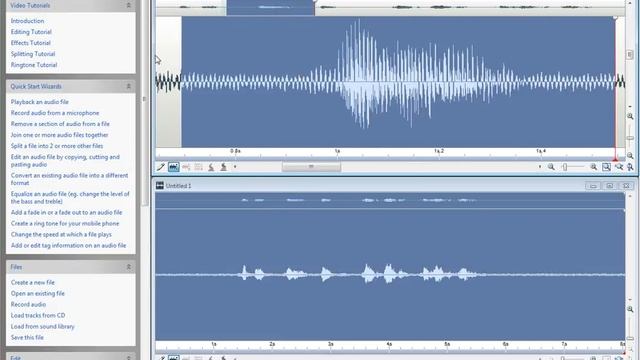The image size is (640, 360).
Task: Start Add a fade in or fade out wizard
Action: (x=66, y=212)
